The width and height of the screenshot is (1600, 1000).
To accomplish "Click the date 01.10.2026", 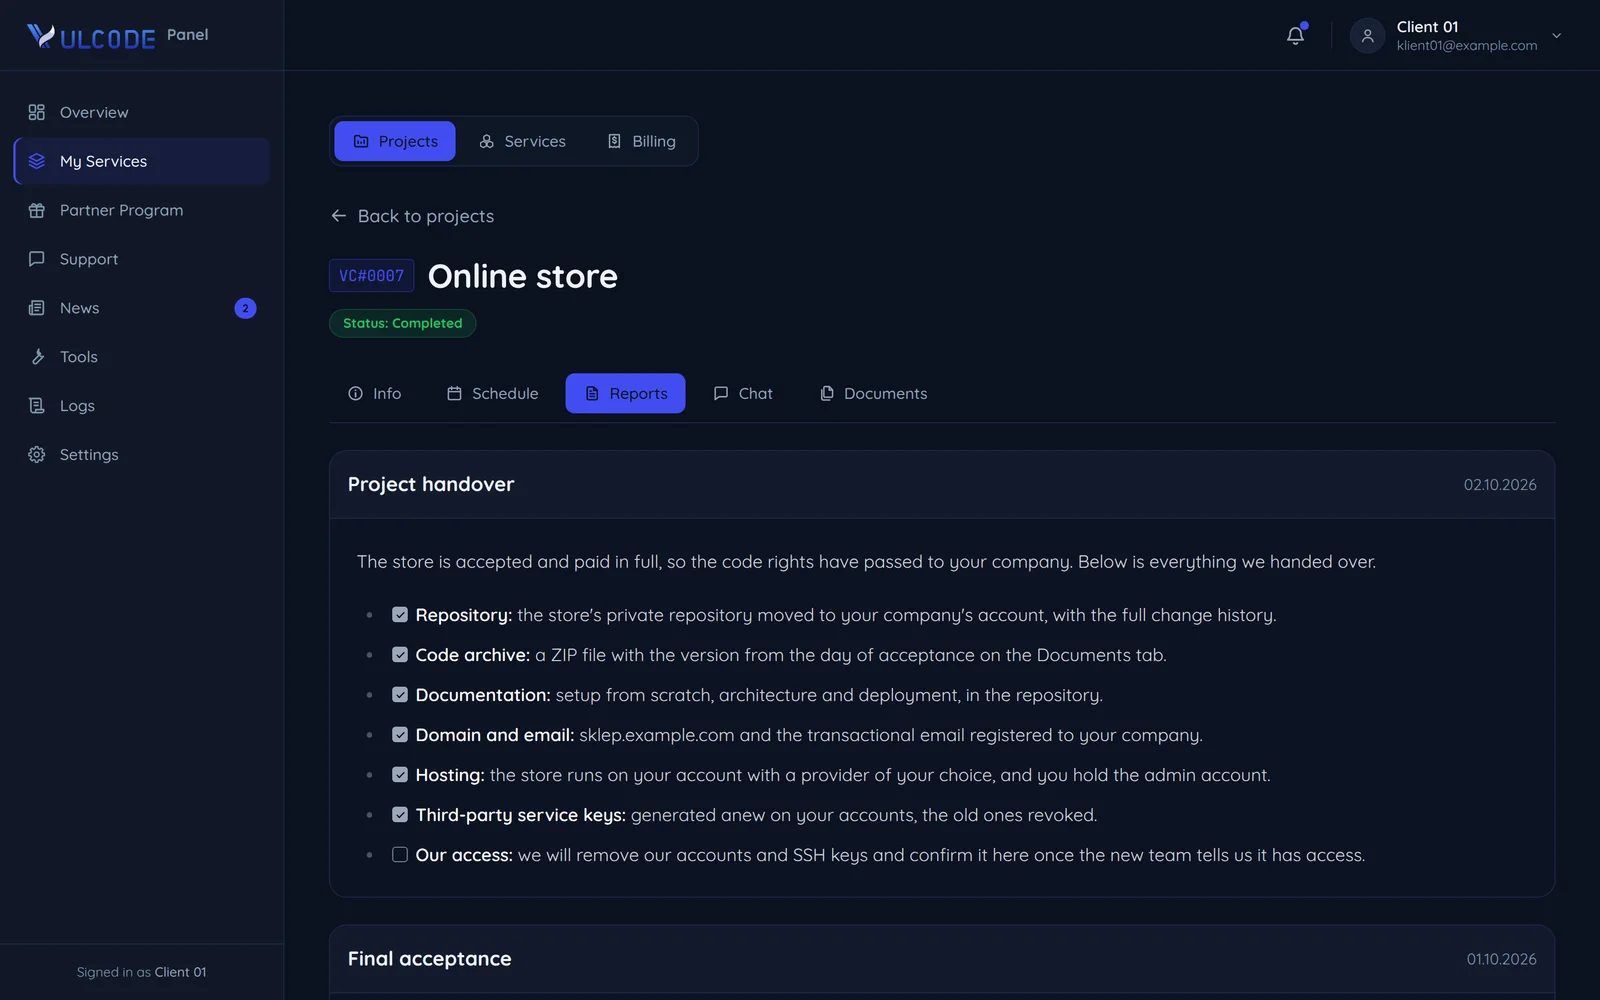I will point(1501,959).
